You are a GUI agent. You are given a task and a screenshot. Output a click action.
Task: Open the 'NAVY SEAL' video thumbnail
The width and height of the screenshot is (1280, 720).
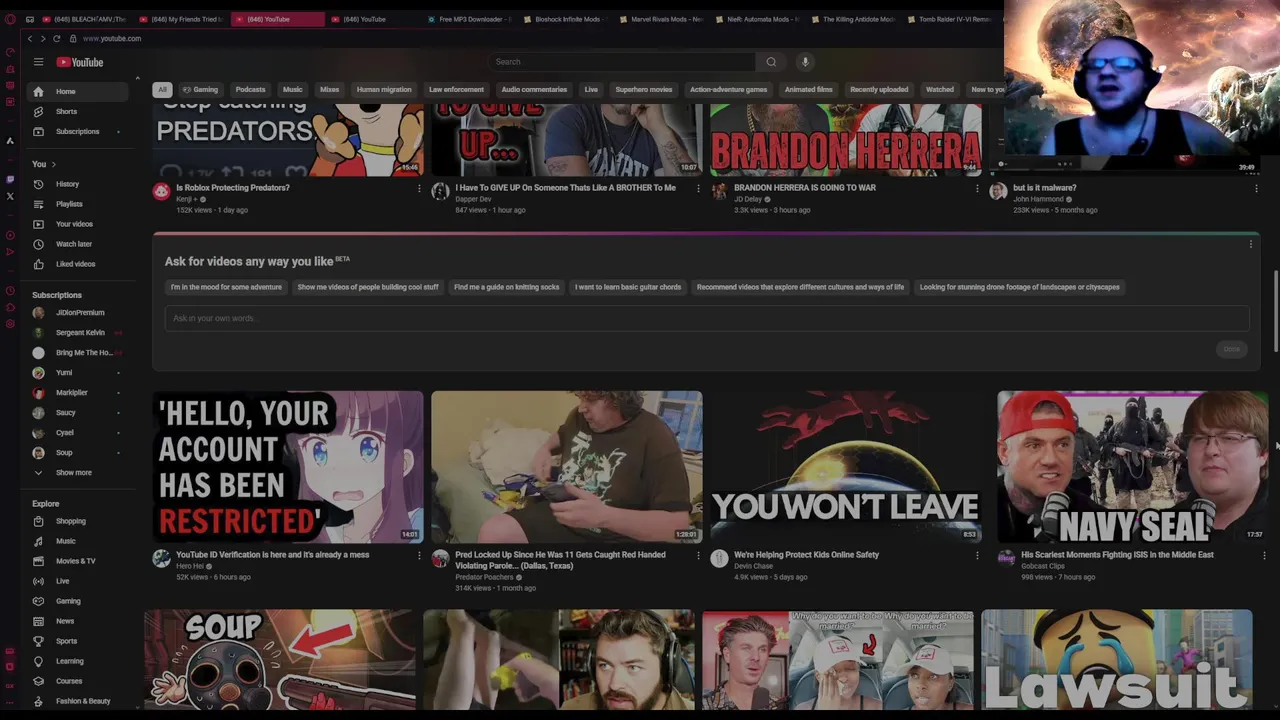point(1132,467)
